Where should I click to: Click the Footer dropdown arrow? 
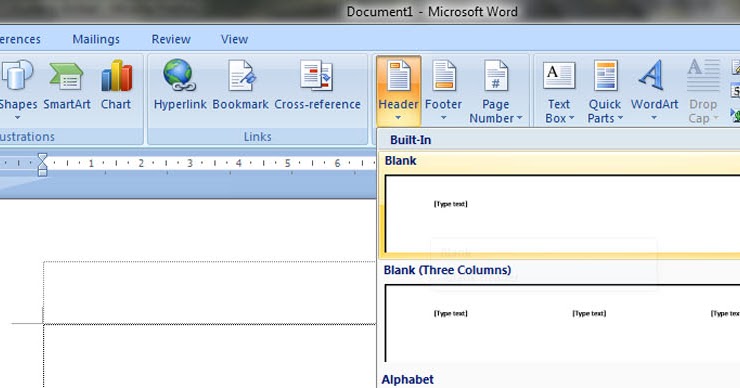pos(443,118)
